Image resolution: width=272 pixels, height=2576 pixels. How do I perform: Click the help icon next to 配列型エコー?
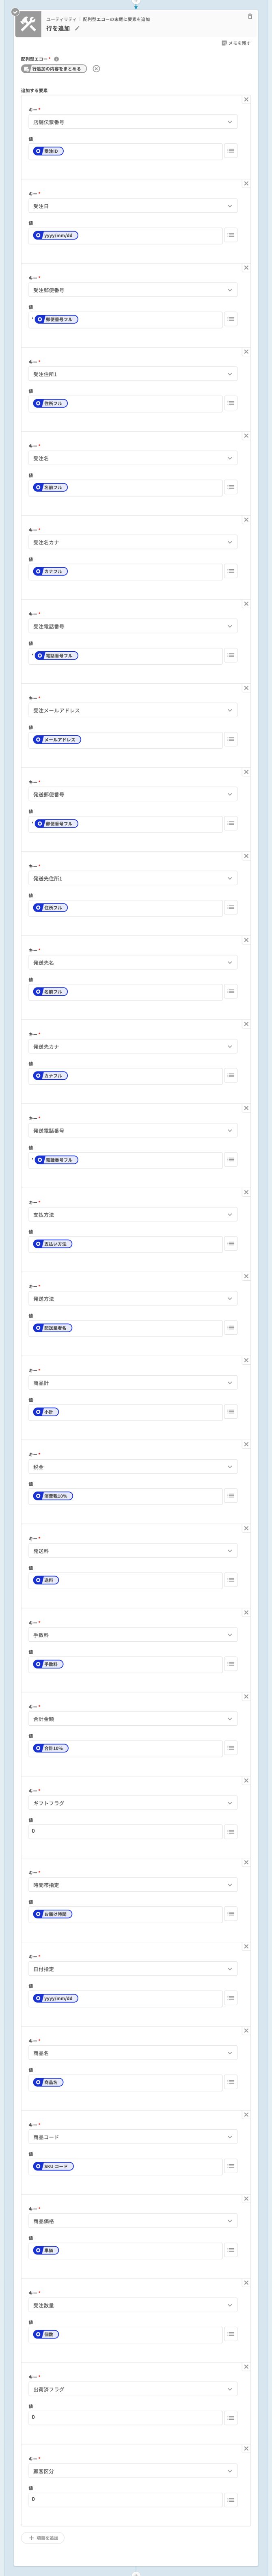click(x=56, y=59)
